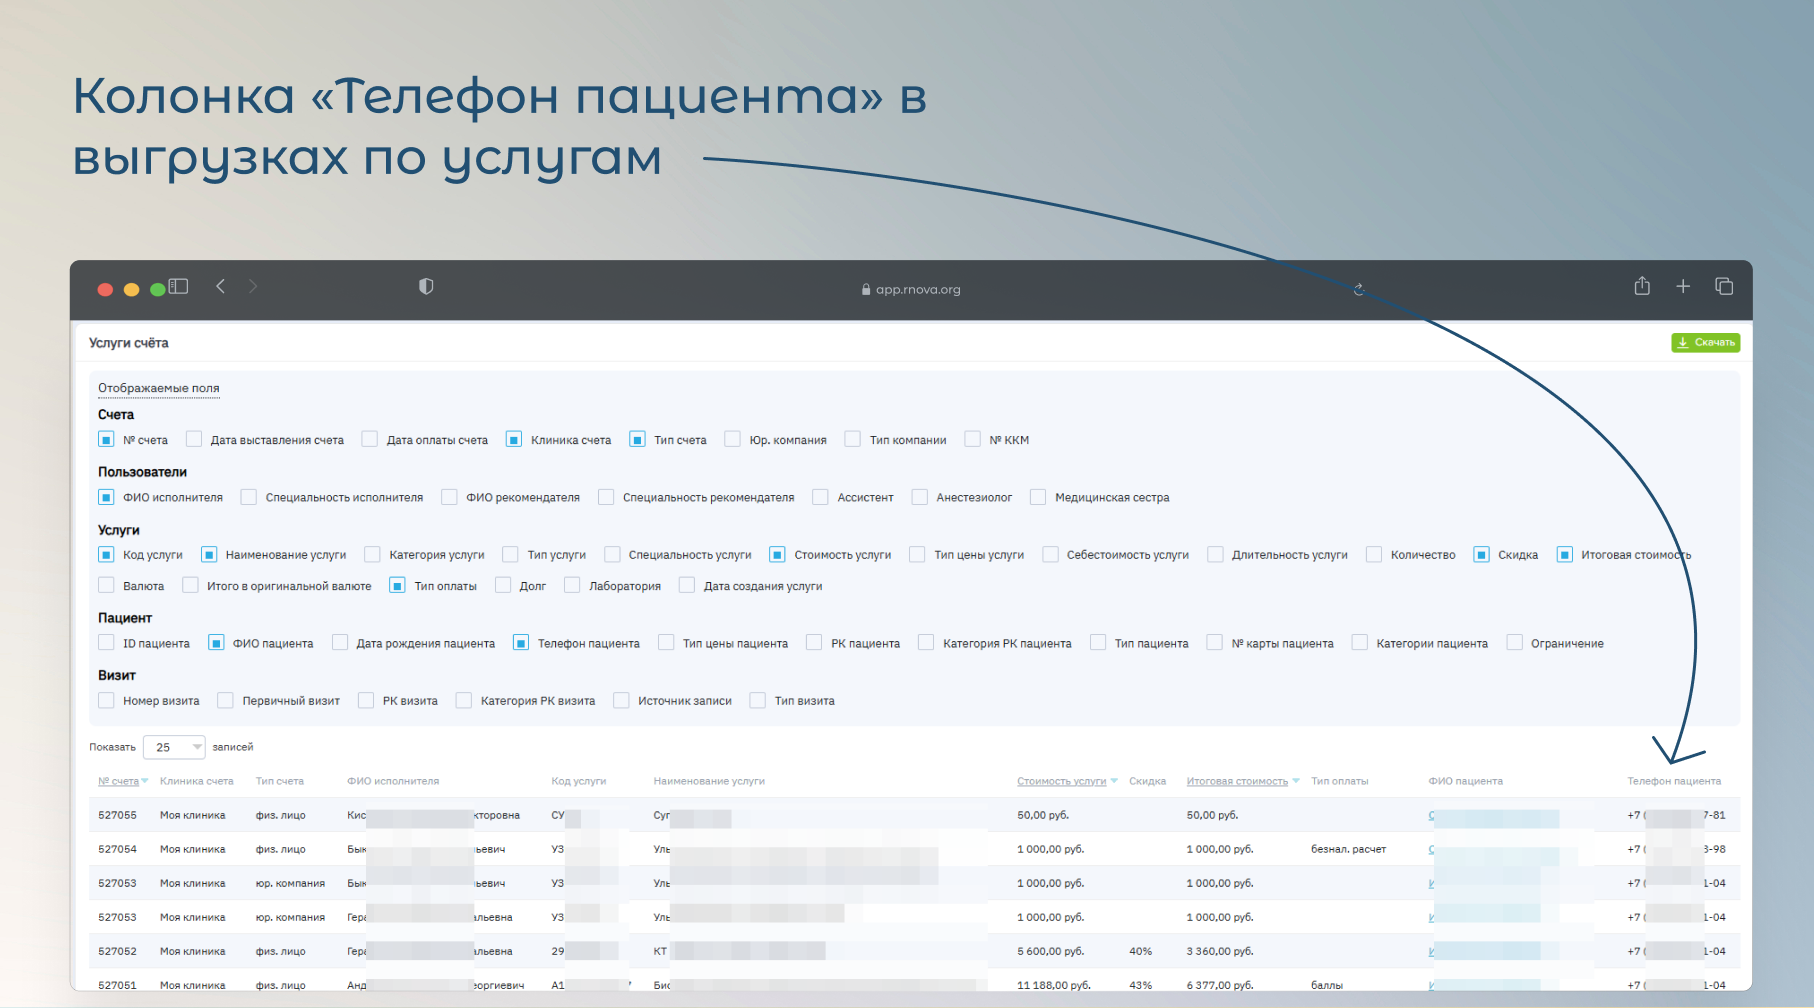
Task: Click the privacy shield icon
Action: pyautogui.click(x=426, y=287)
